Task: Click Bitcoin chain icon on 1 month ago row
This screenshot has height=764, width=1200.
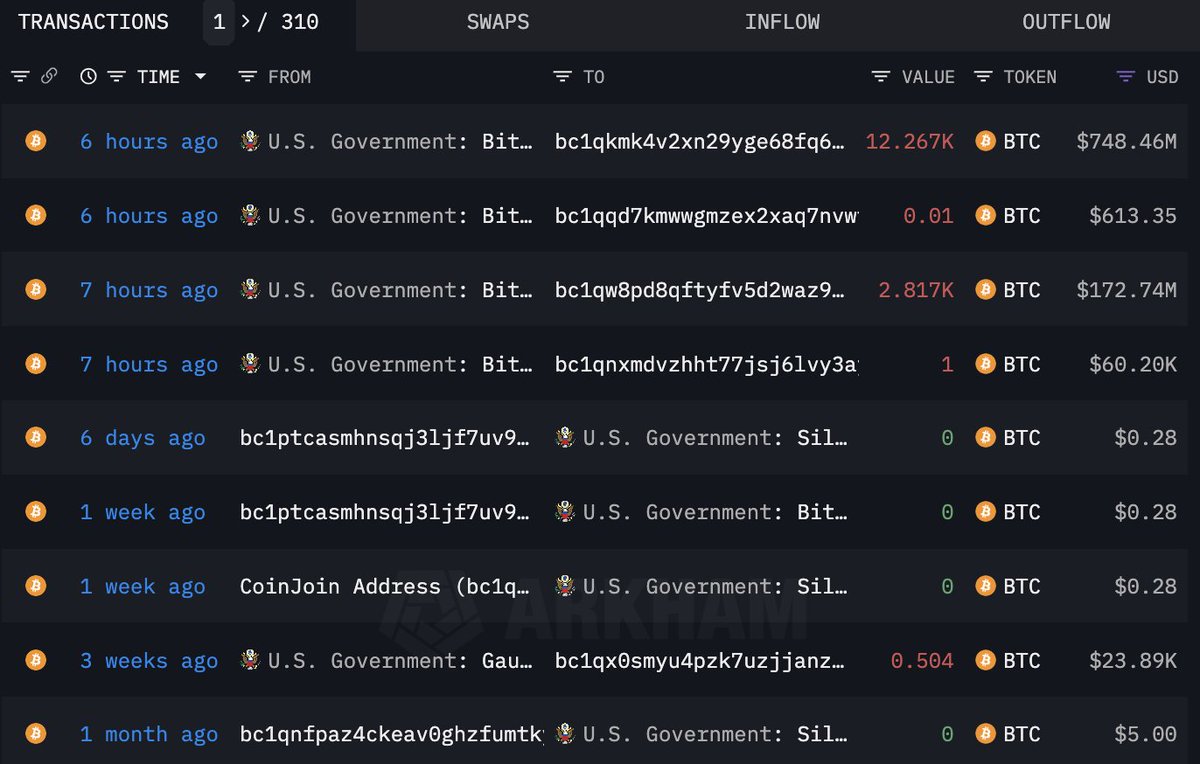Action: [36, 734]
